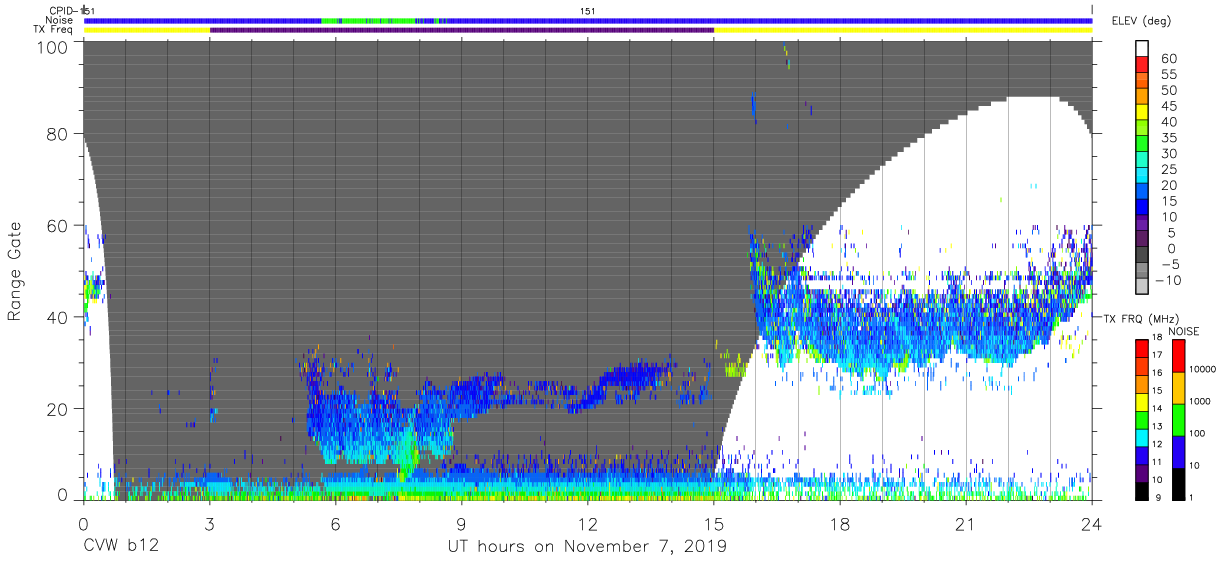The width and height of the screenshot is (1228, 567).
Task: Select the red top segment of NOISE colorbar
Action: click(1177, 357)
